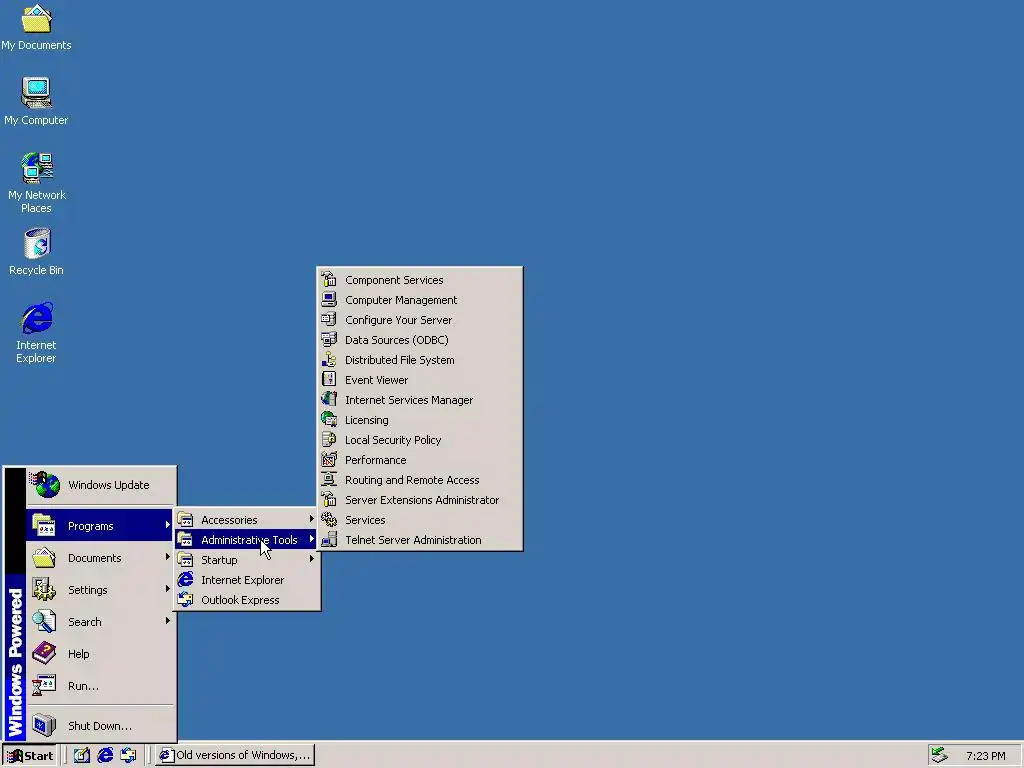Image resolution: width=1024 pixels, height=768 pixels.
Task: Click the Local Security Policy icon
Action: (329, 440)
